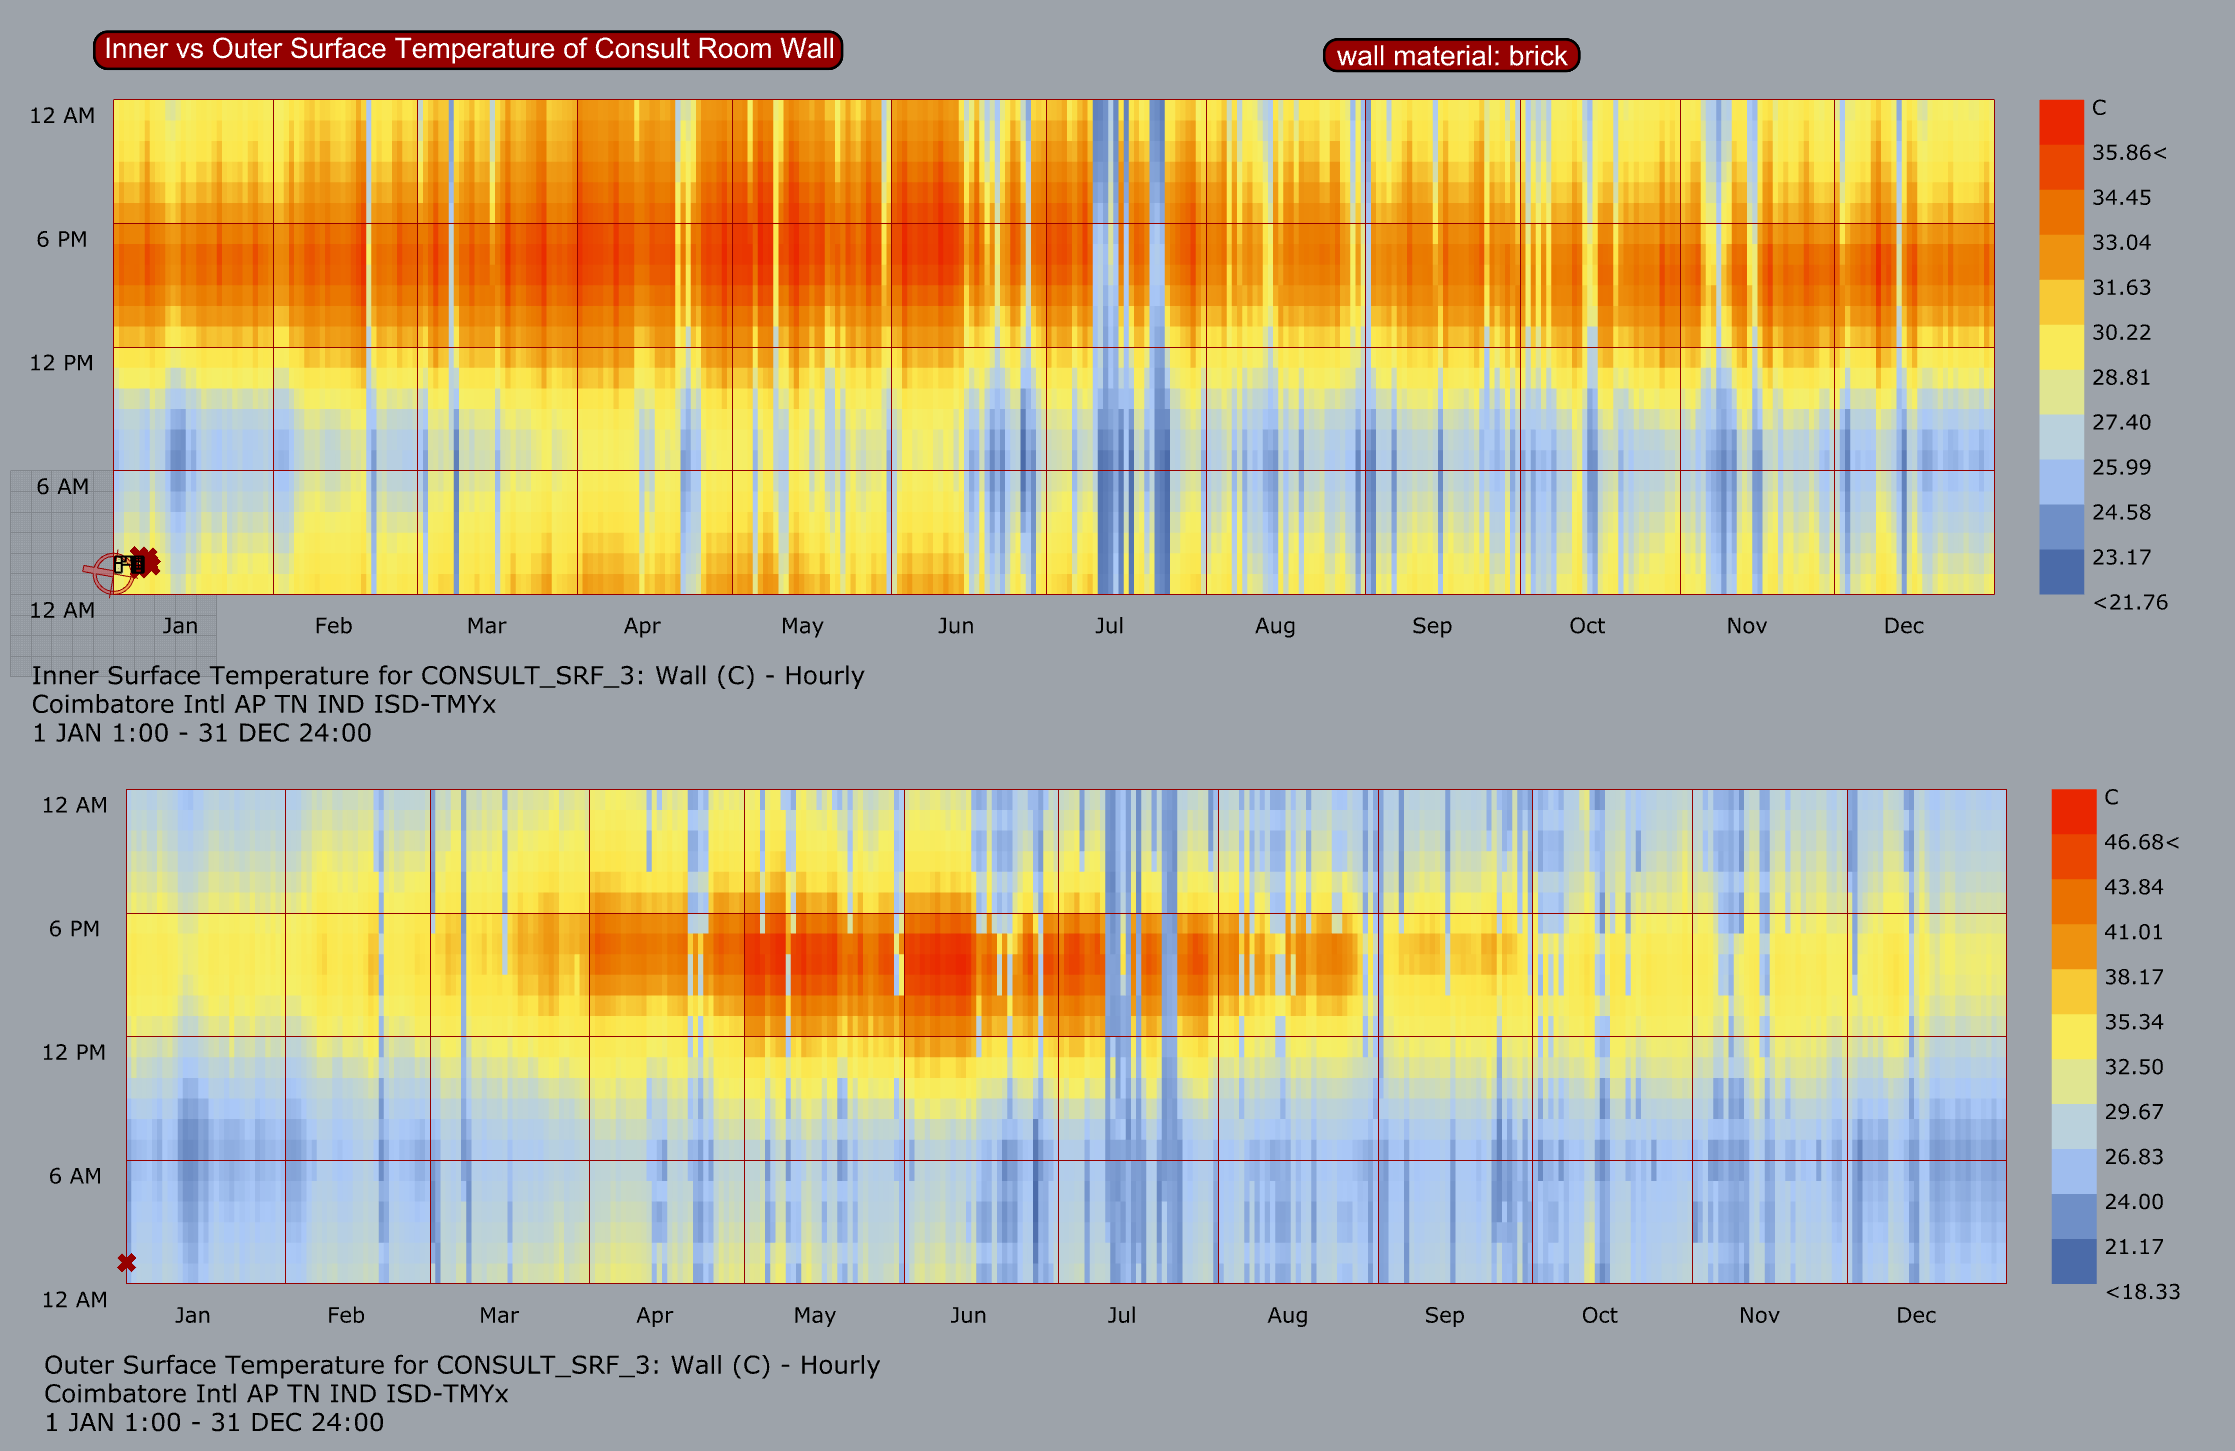The image size is (2235, 1451).
Task: Click the 'Inner Surface Temperature for CONSULT_SRF_3' caption
Action: point(448,676)
